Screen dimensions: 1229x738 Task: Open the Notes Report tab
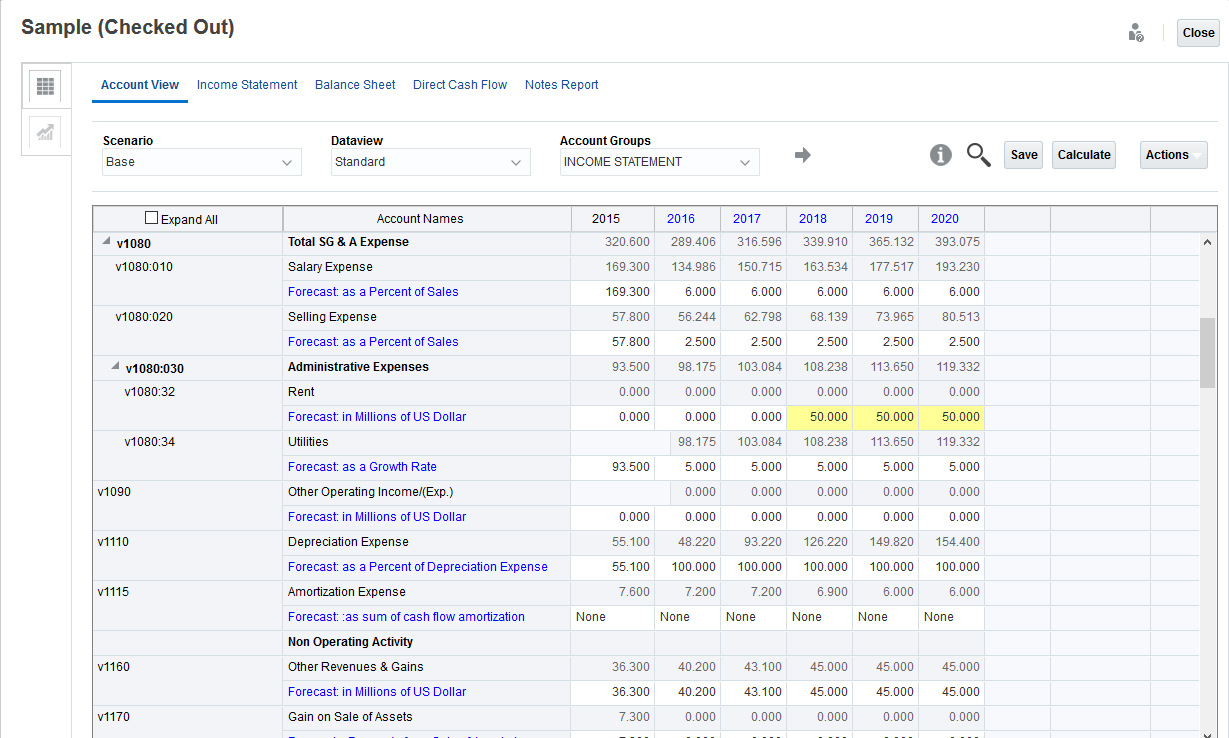point(562,85)
